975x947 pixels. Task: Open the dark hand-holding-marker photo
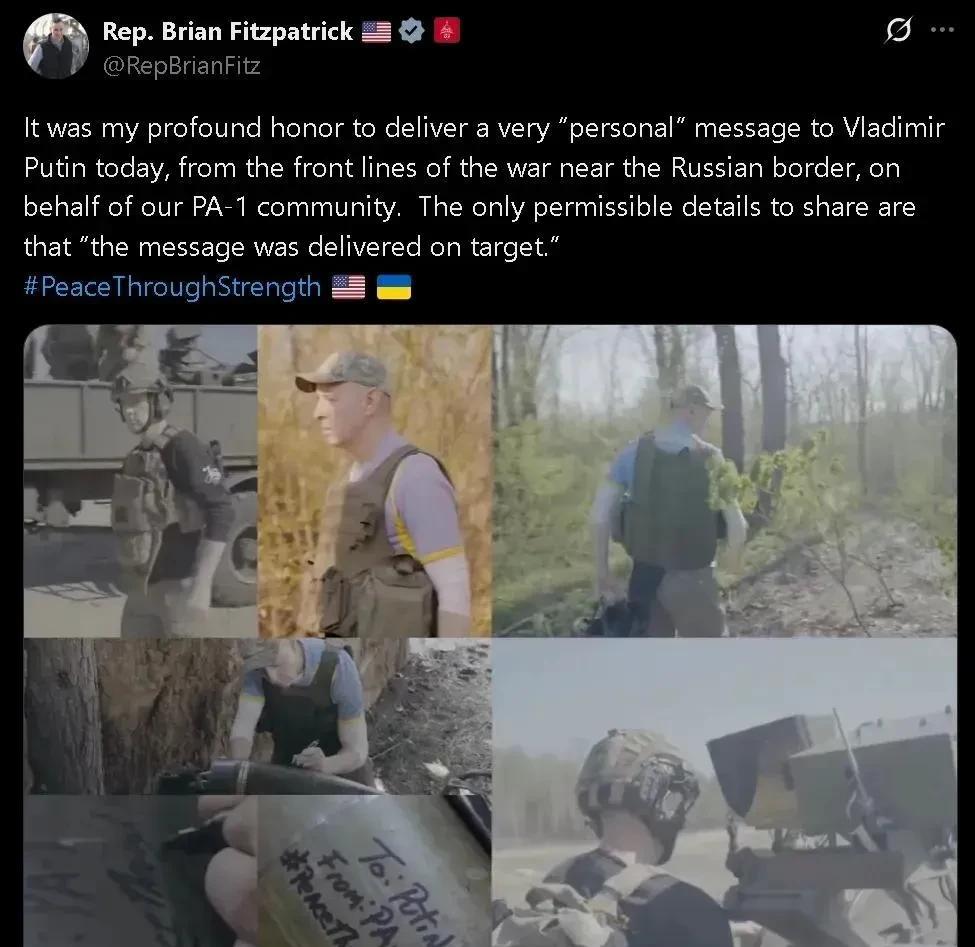[x=141, y=871]
